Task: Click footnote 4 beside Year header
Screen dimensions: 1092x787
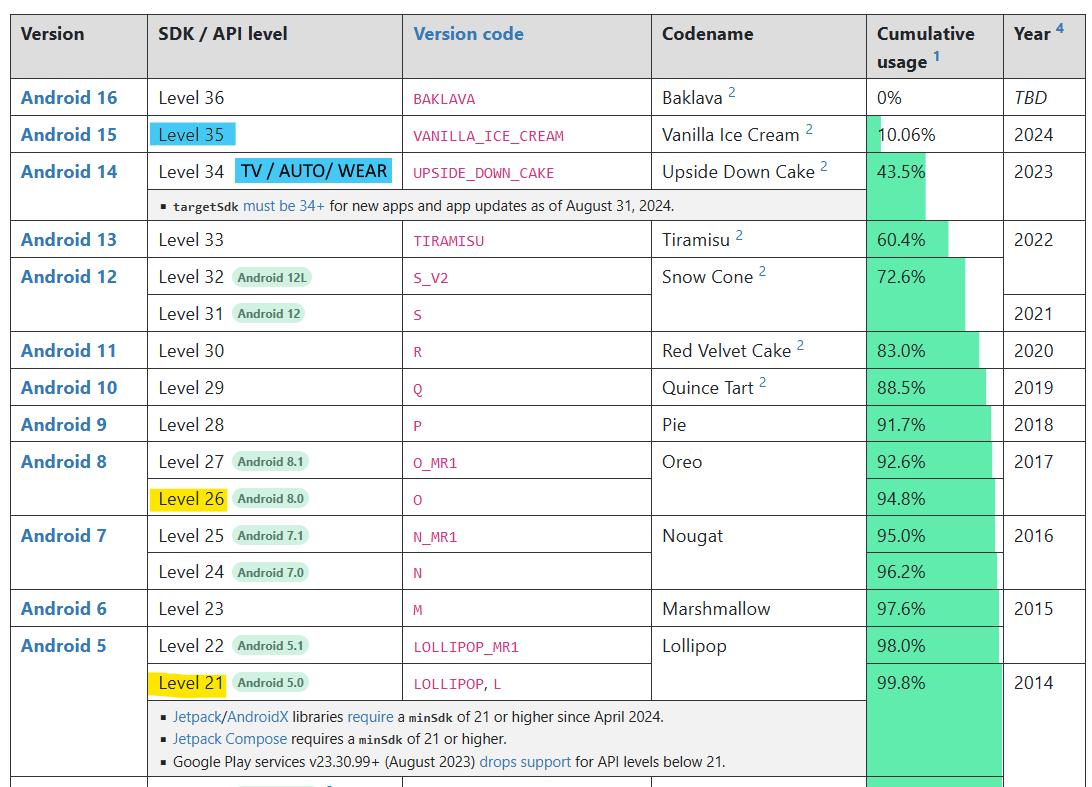Action: pos(1059,28)
